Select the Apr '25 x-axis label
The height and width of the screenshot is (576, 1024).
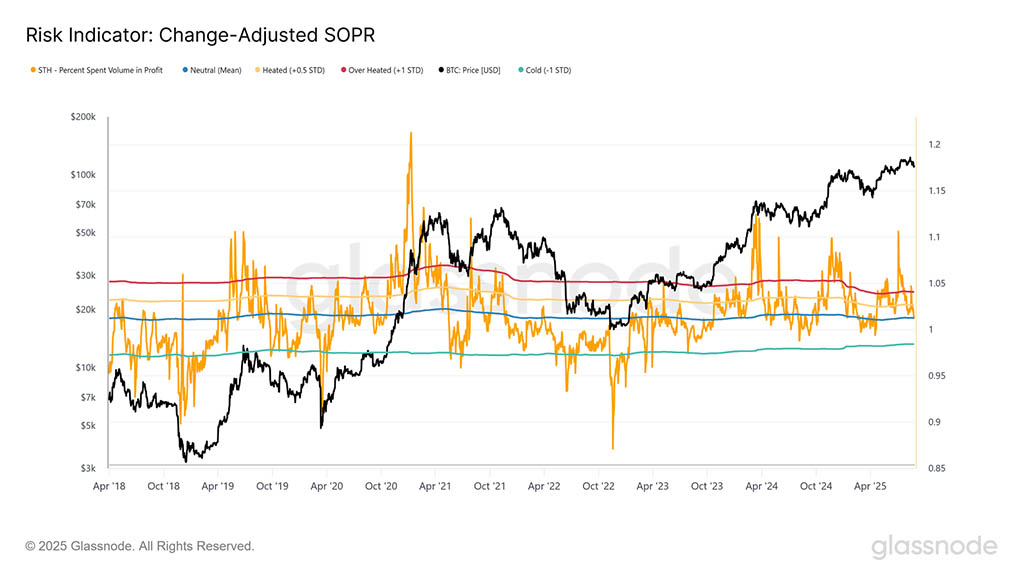pos(870,486)
